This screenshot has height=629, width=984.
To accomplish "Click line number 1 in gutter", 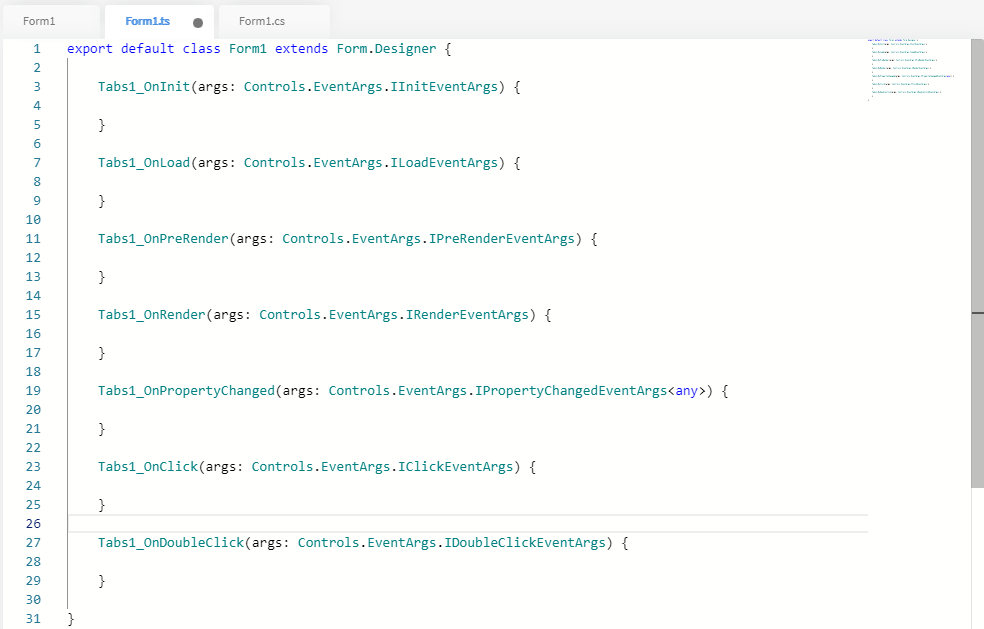I will click(x=37, y=49).
